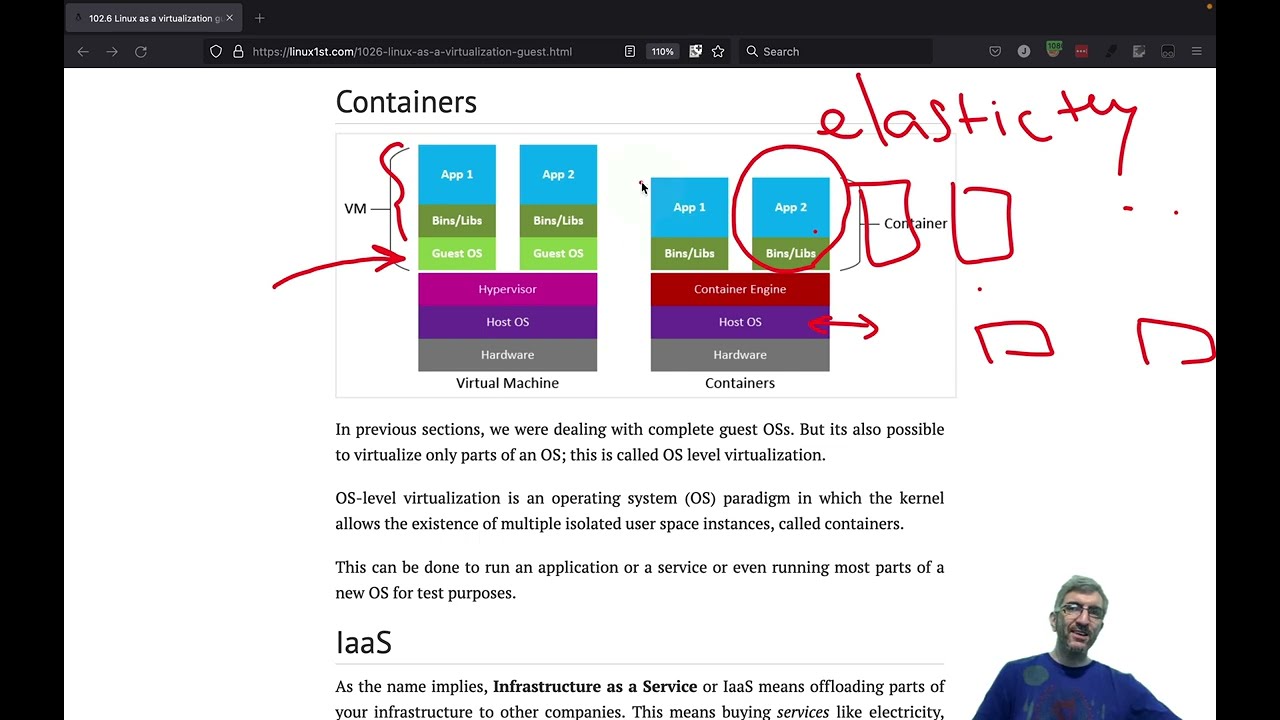Open the Firefox account avatar menu
Screen dimensions: 1280x720
coord(1024,51)
